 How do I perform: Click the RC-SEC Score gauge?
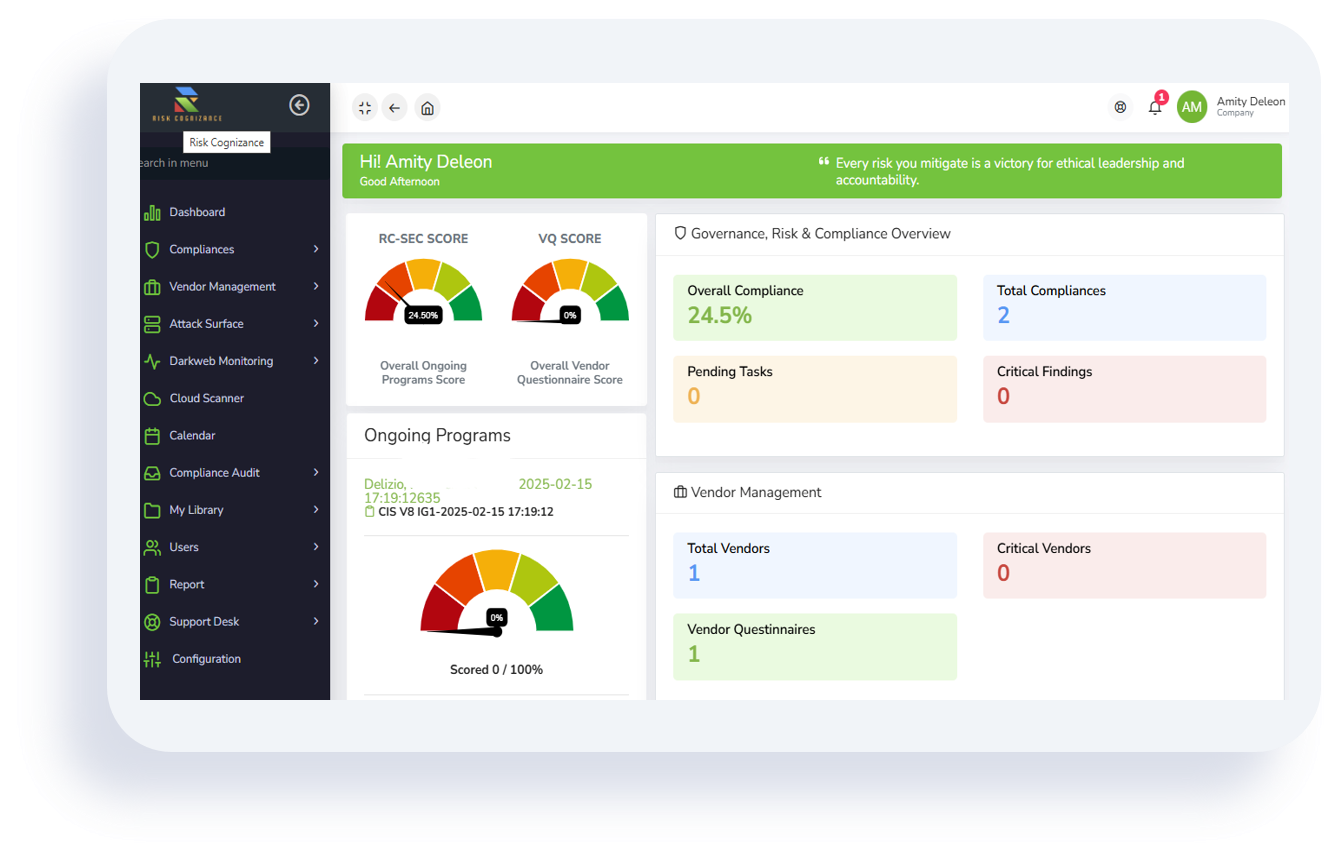[423, 292]
